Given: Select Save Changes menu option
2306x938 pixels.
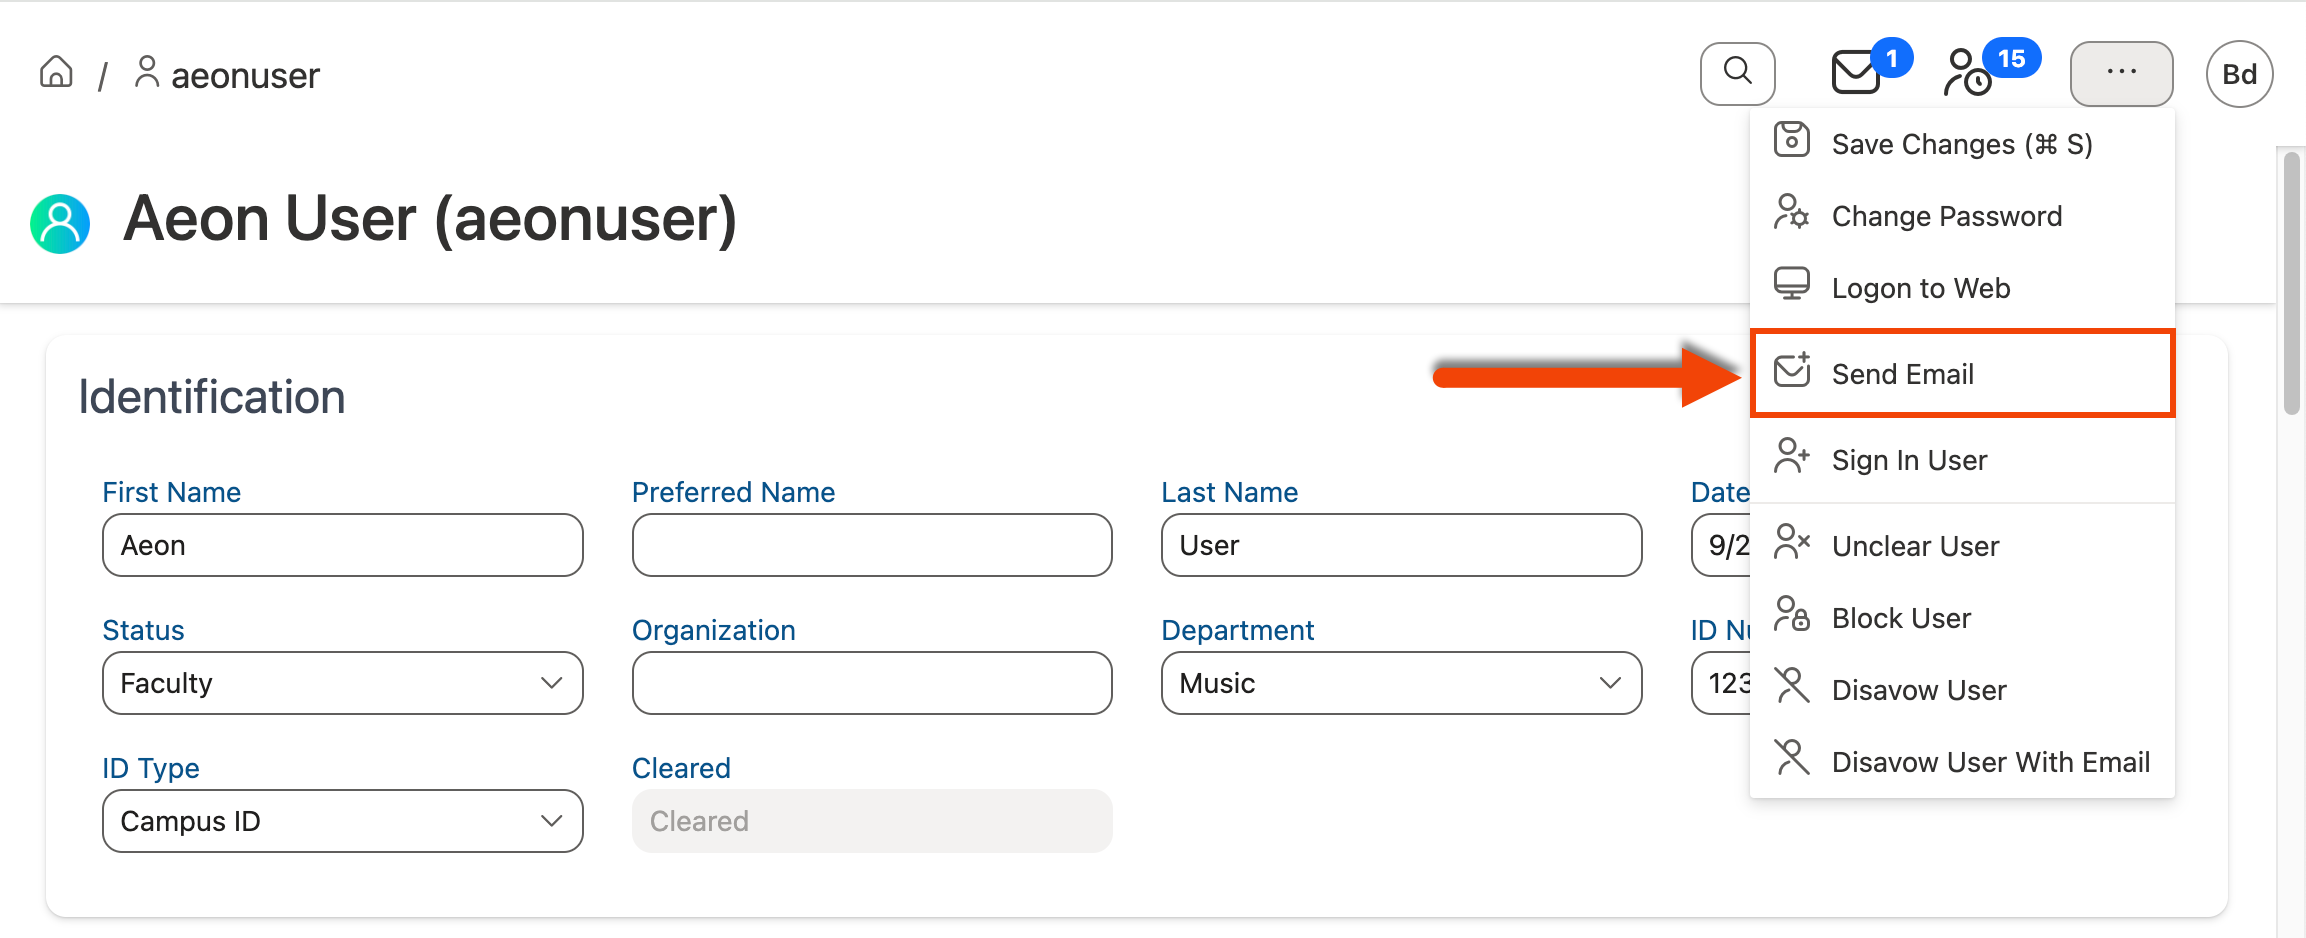Looking at the screenshot, I should [x=1961, y=144].
